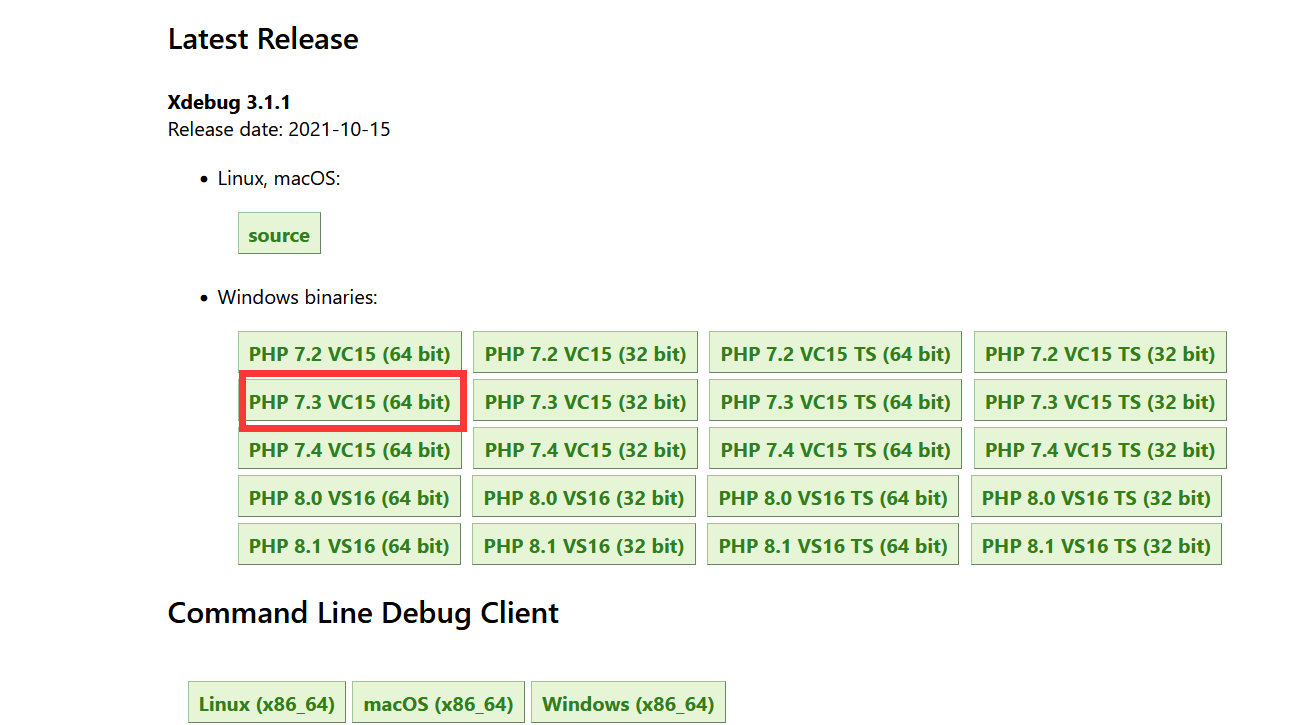Get the Windows (x86_64) debug client
Viewport: 1312px width, 725px height.
pyautogui.click(x=628, y=703)
